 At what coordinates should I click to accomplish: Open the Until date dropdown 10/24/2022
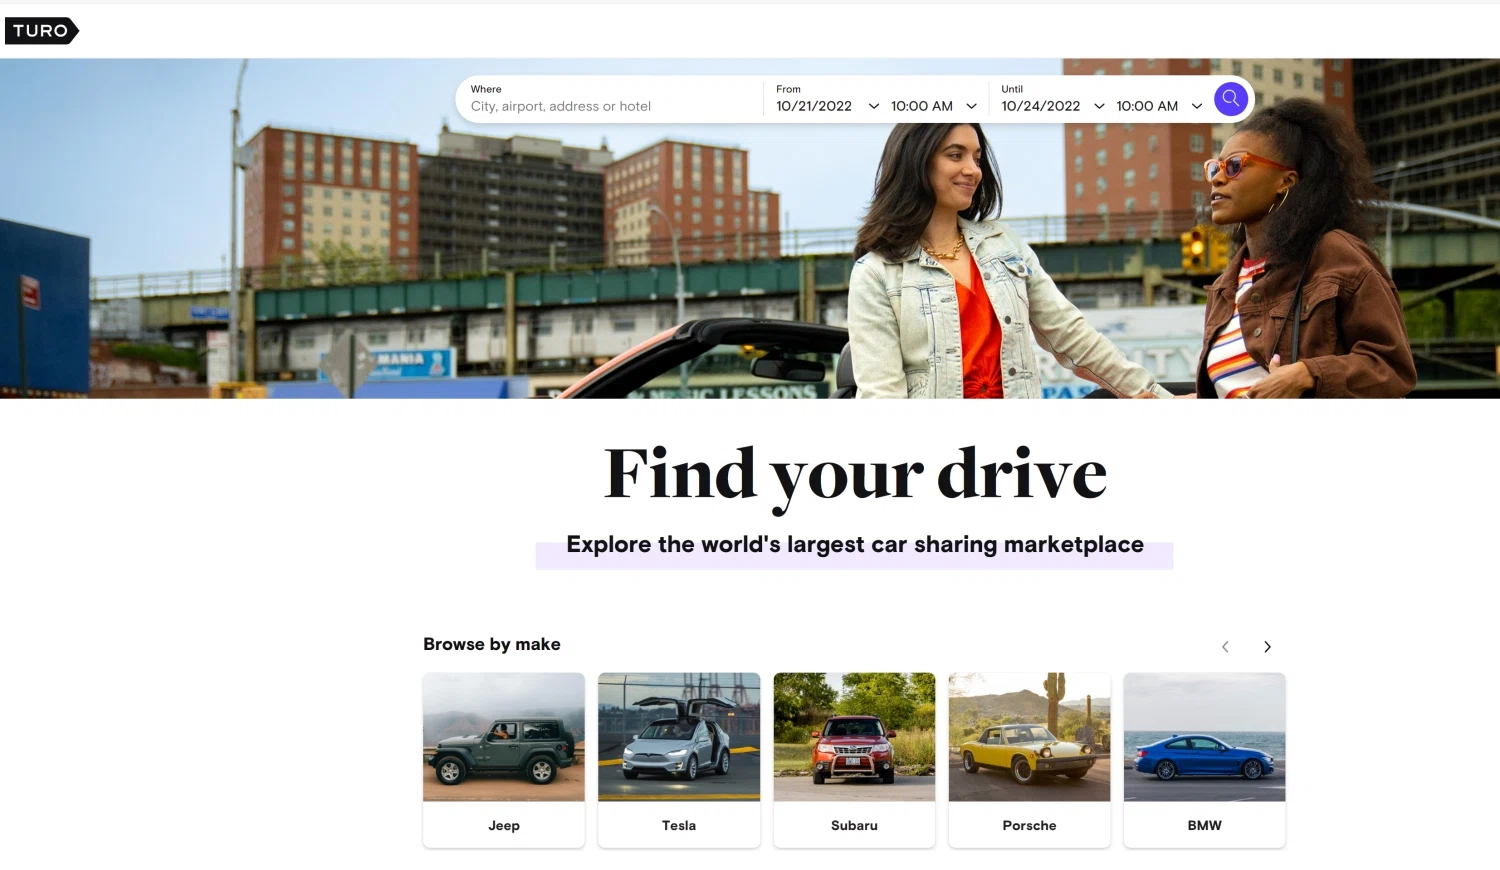pos(1053,106)
